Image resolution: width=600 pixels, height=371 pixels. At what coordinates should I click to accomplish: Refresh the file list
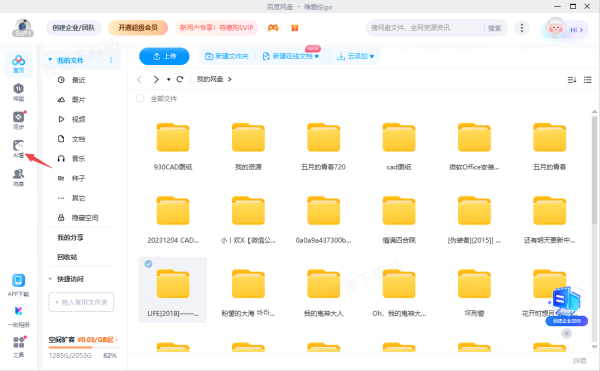(180, 79)
